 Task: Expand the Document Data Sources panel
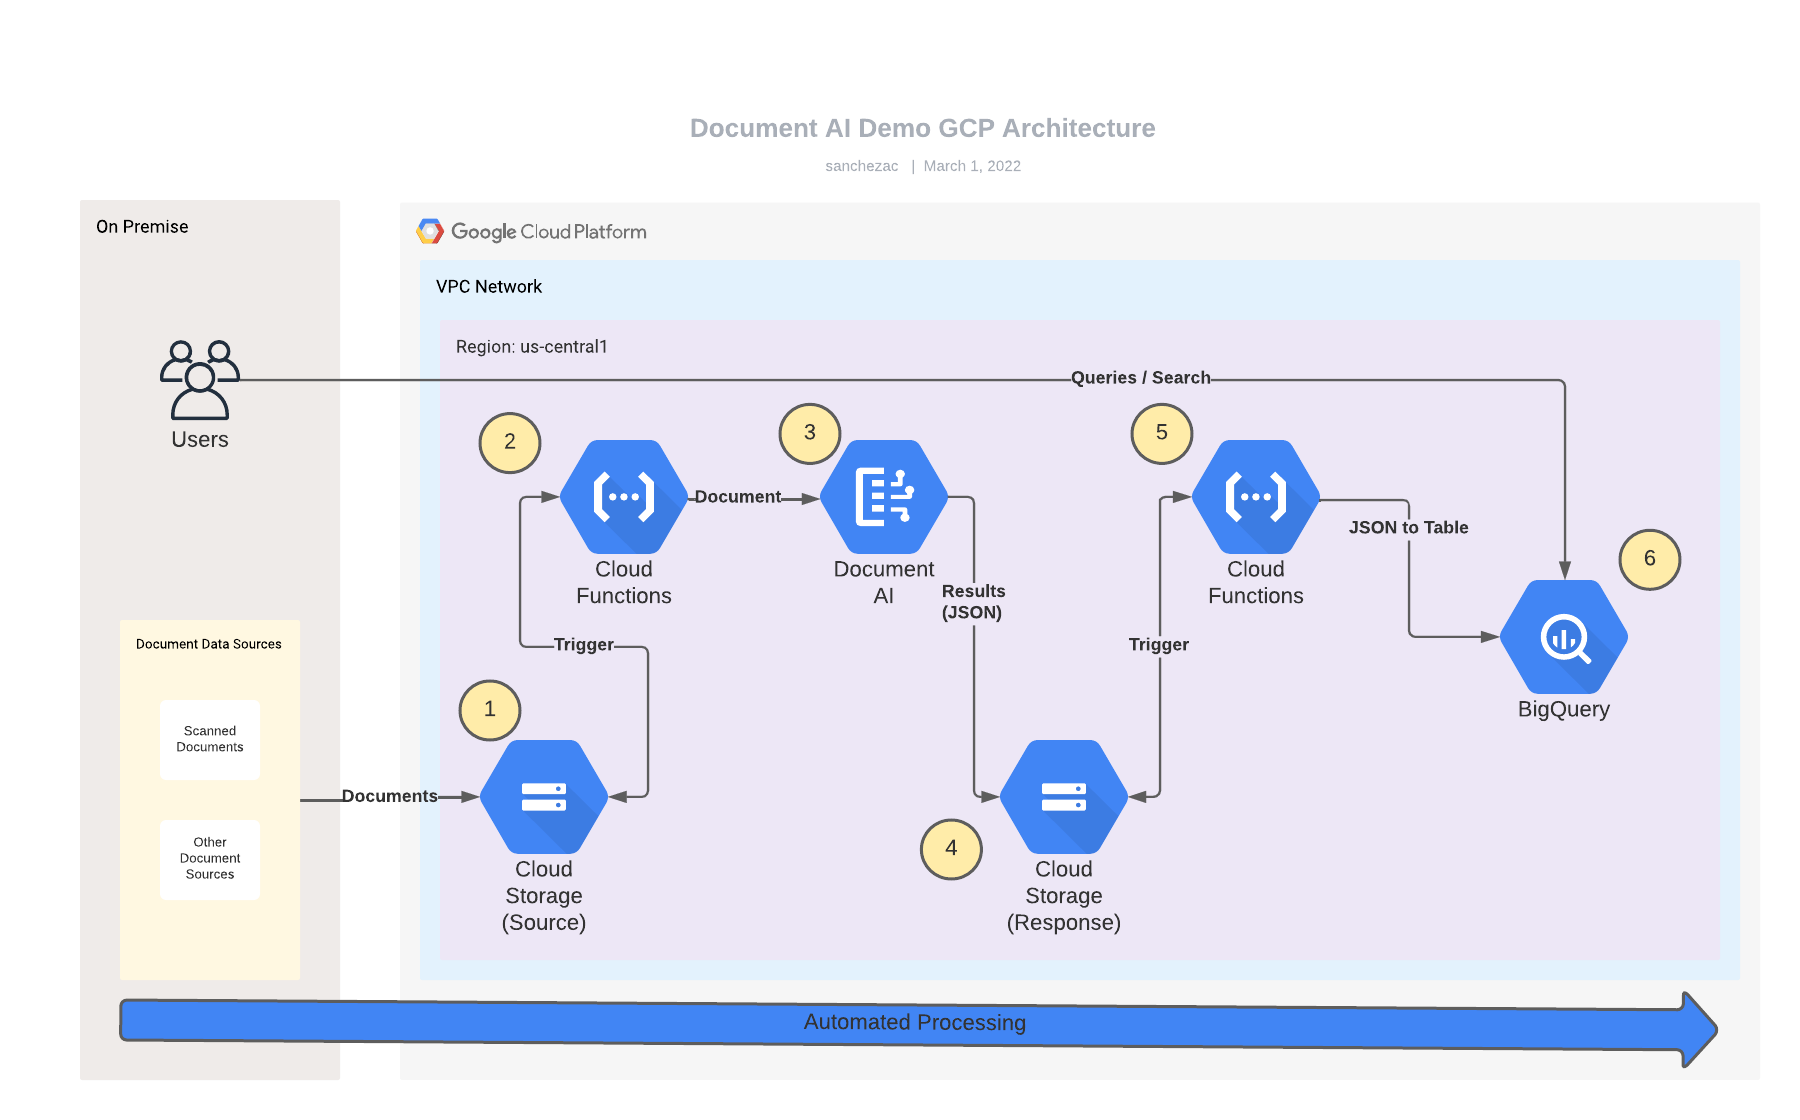click(208, 644)
